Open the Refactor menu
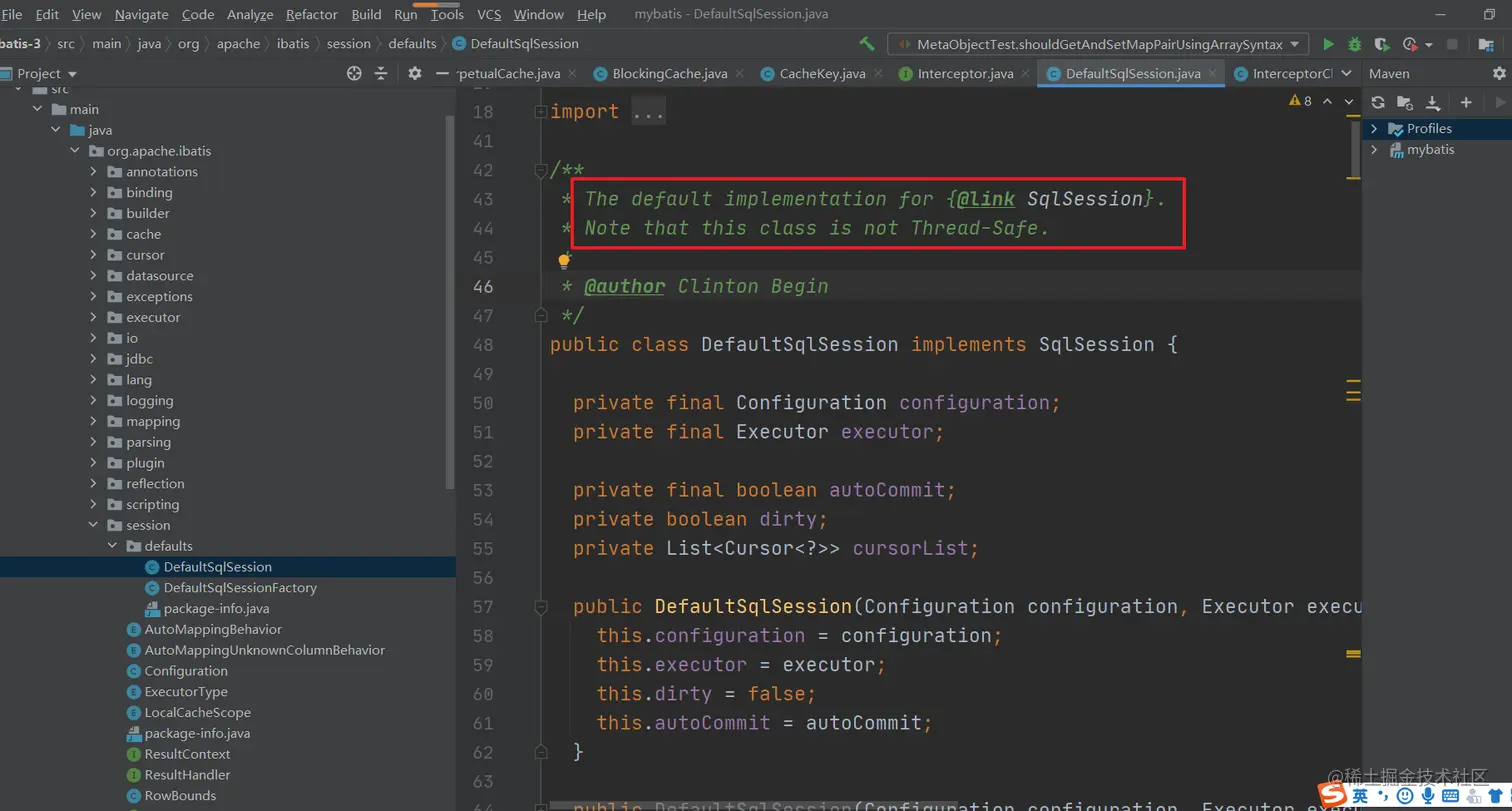 pos(312,14)
